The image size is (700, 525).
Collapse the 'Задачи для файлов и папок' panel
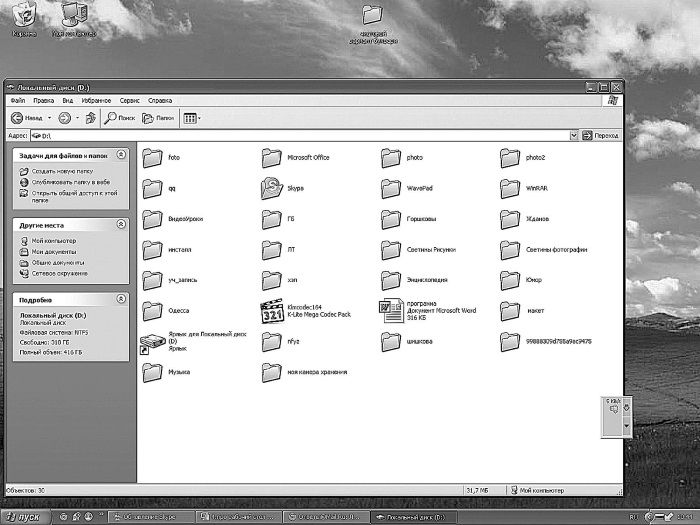coord(121,155)
